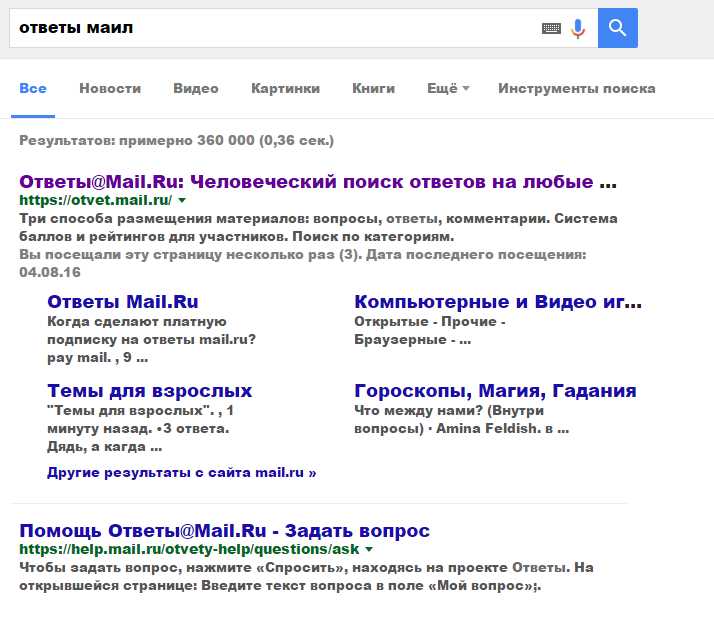Expand arrow next to help.mail.ru URL
Image resolution: width=714 pixels, height=620 pixels.
(x=369, y=549)
